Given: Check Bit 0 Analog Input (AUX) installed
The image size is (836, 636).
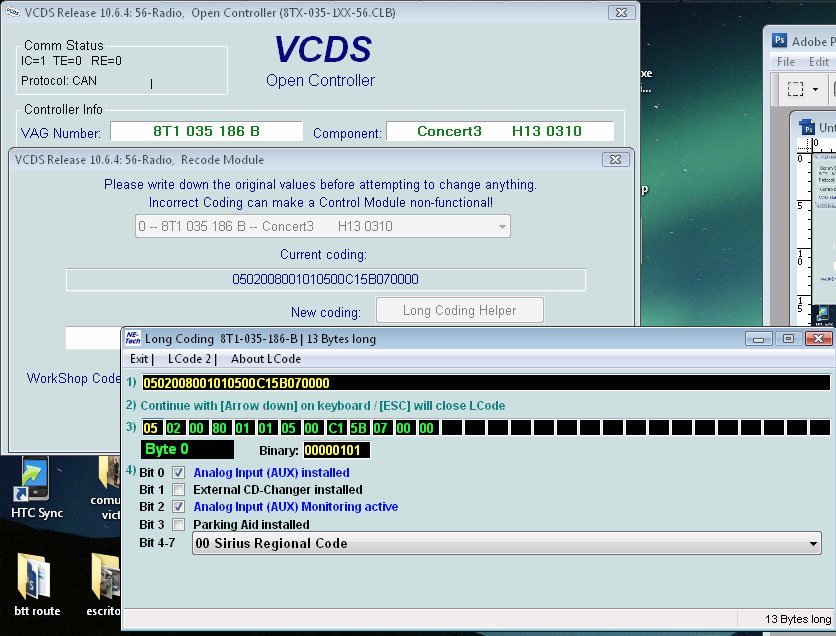Looking at the screenshot, I should coord(179,472).
